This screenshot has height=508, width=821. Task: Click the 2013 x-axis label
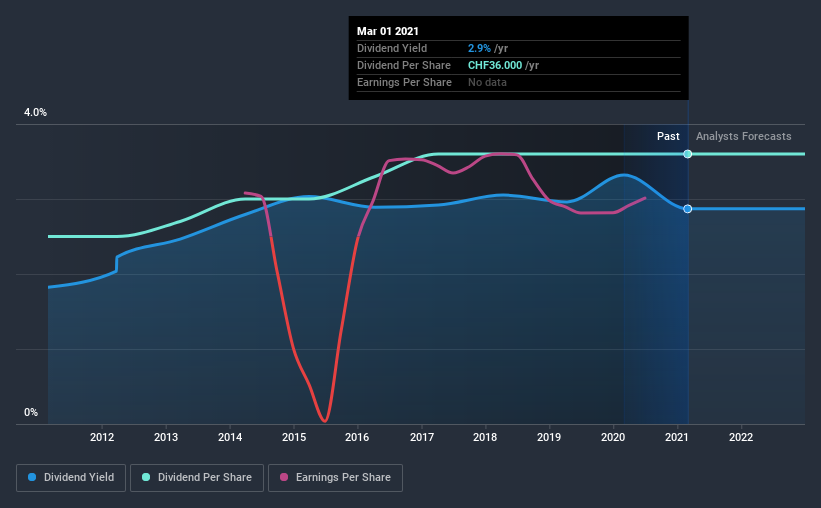(166, 437)
